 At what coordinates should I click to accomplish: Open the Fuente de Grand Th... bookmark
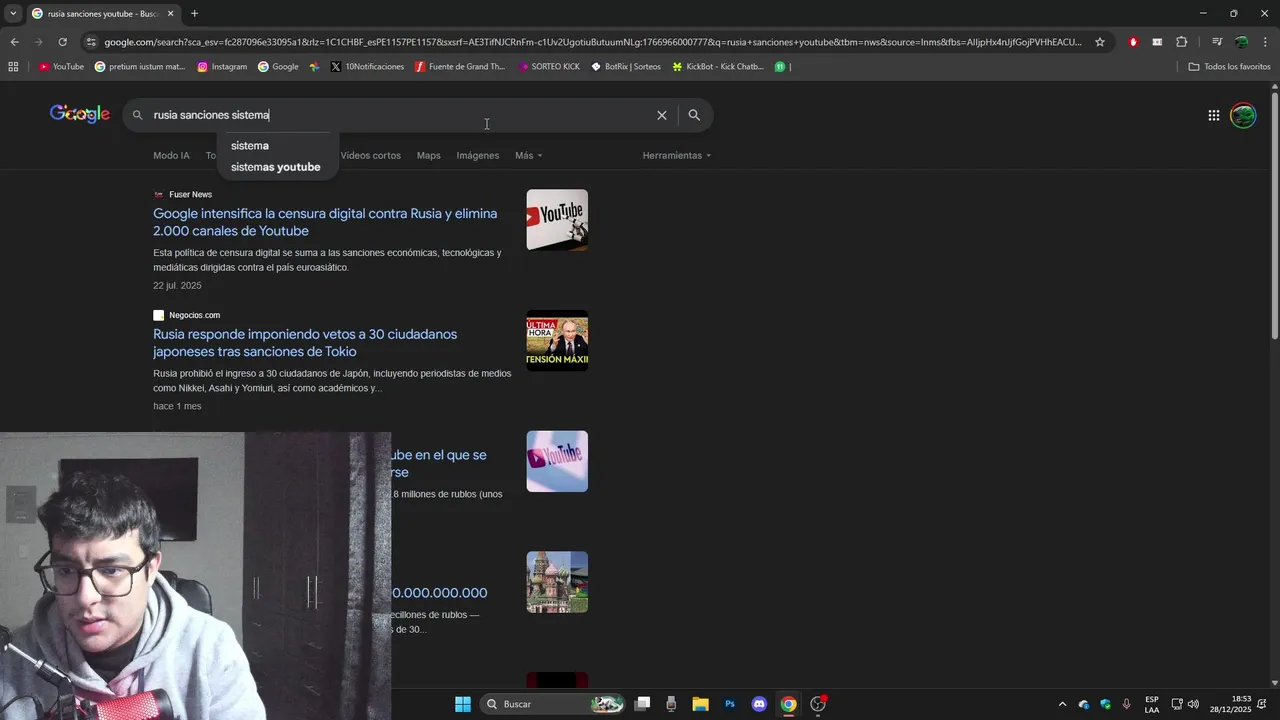click(x=460, y=67)
